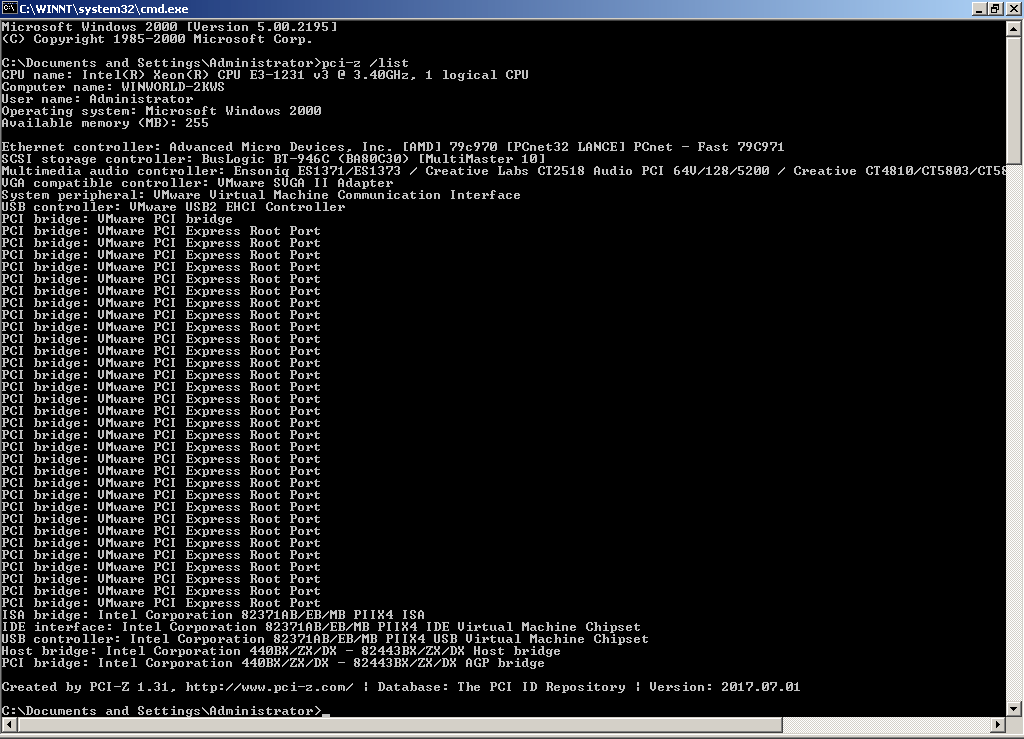Open the cmd.exe system menu icon
1024x739 pixels.
[x=9, y=8]
